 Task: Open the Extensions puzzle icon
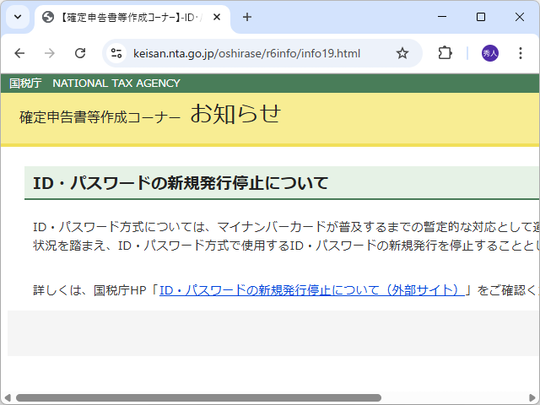click(x=445, y=53)
